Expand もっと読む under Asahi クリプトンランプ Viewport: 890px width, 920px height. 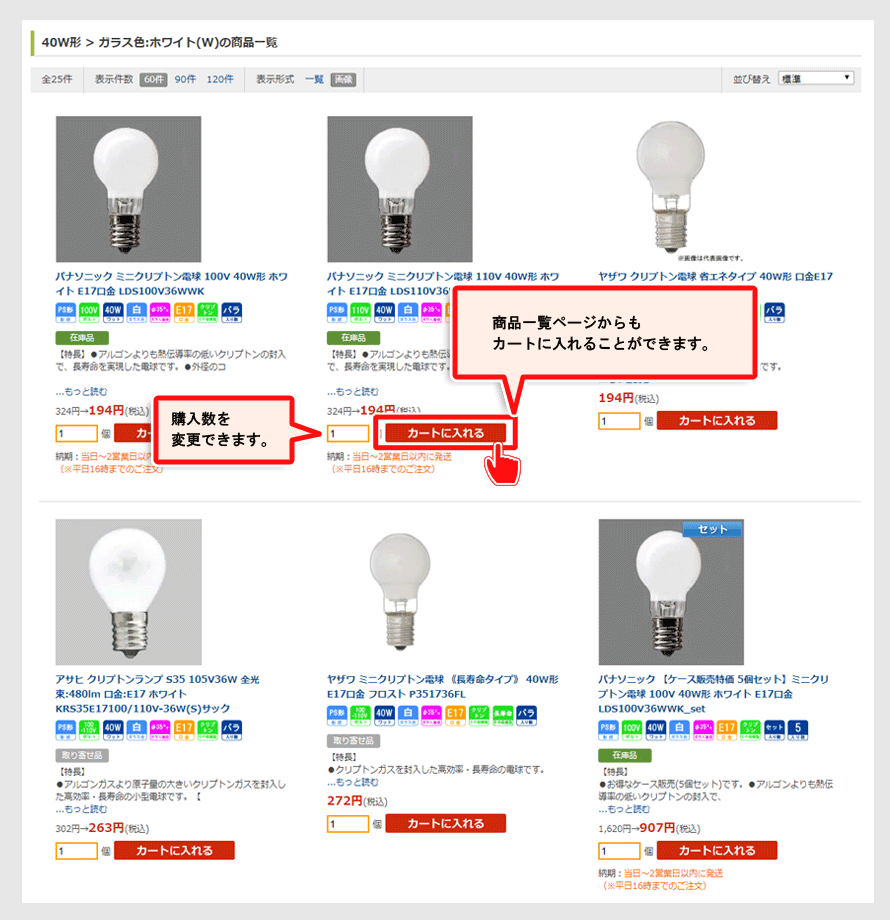82,809
